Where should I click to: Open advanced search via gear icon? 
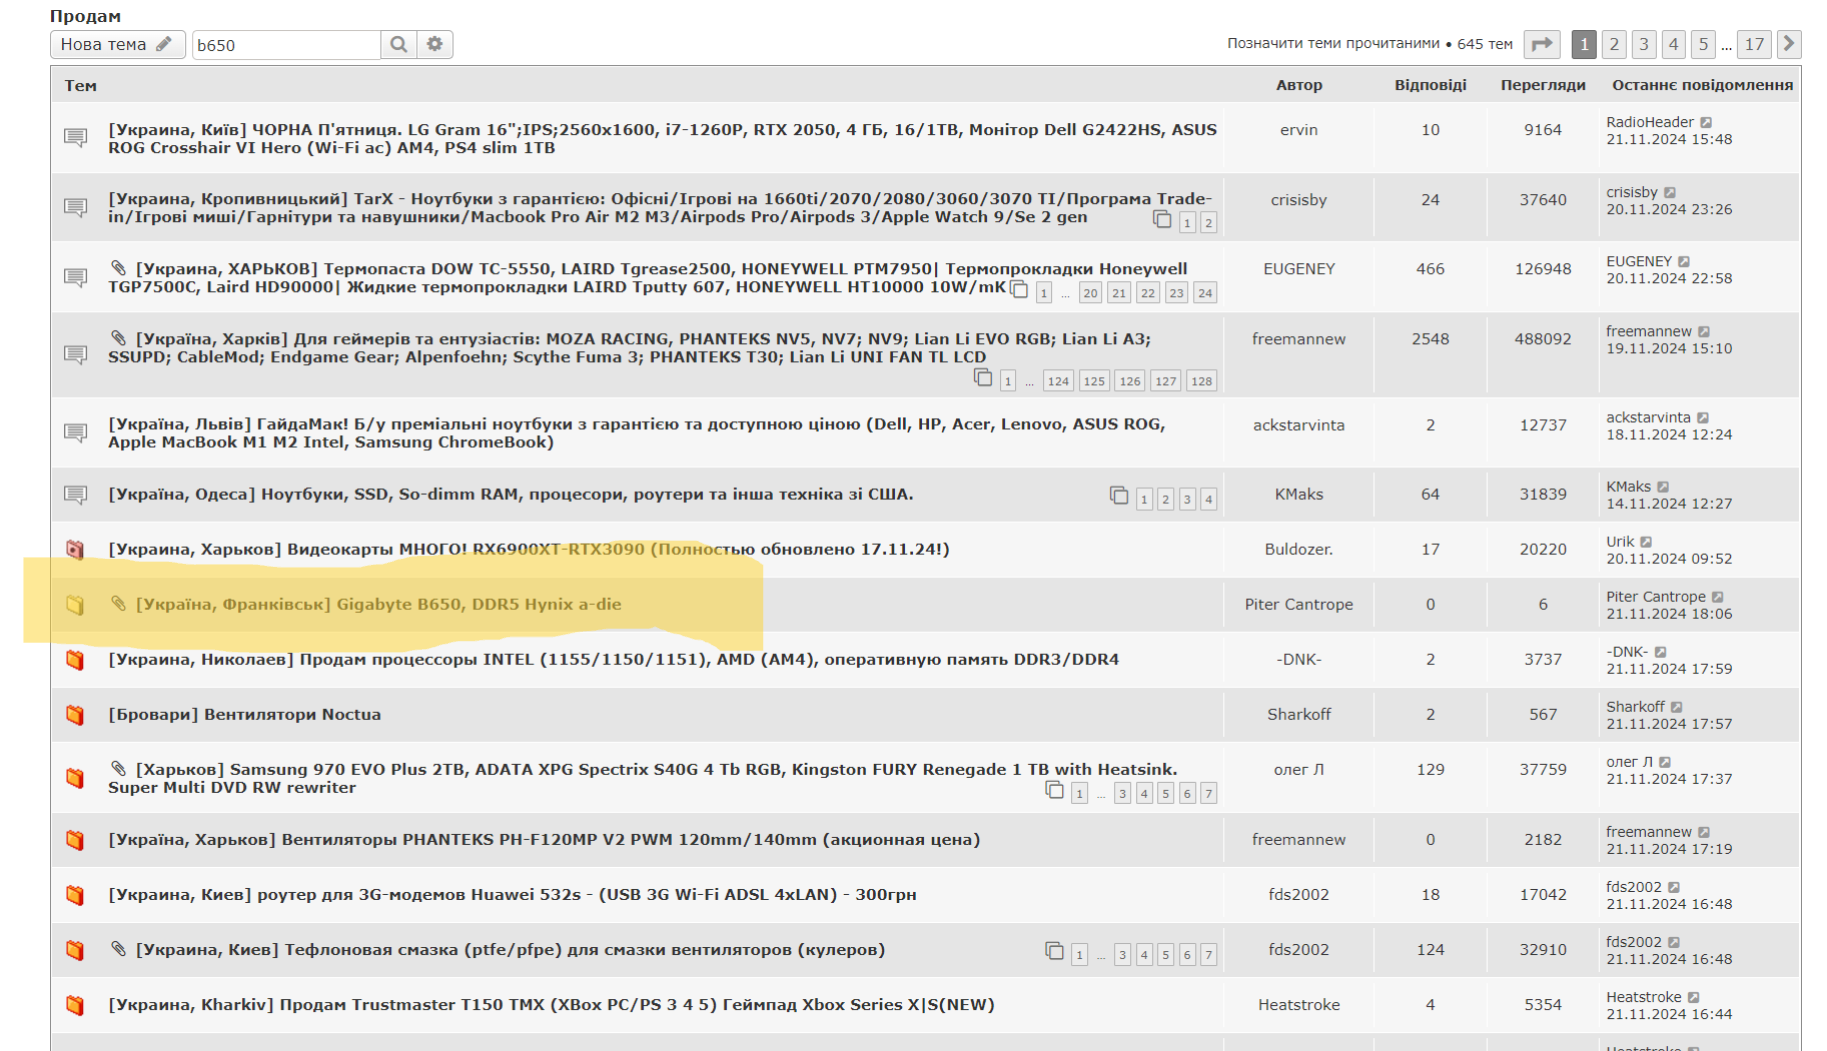[x=435, y=44]
